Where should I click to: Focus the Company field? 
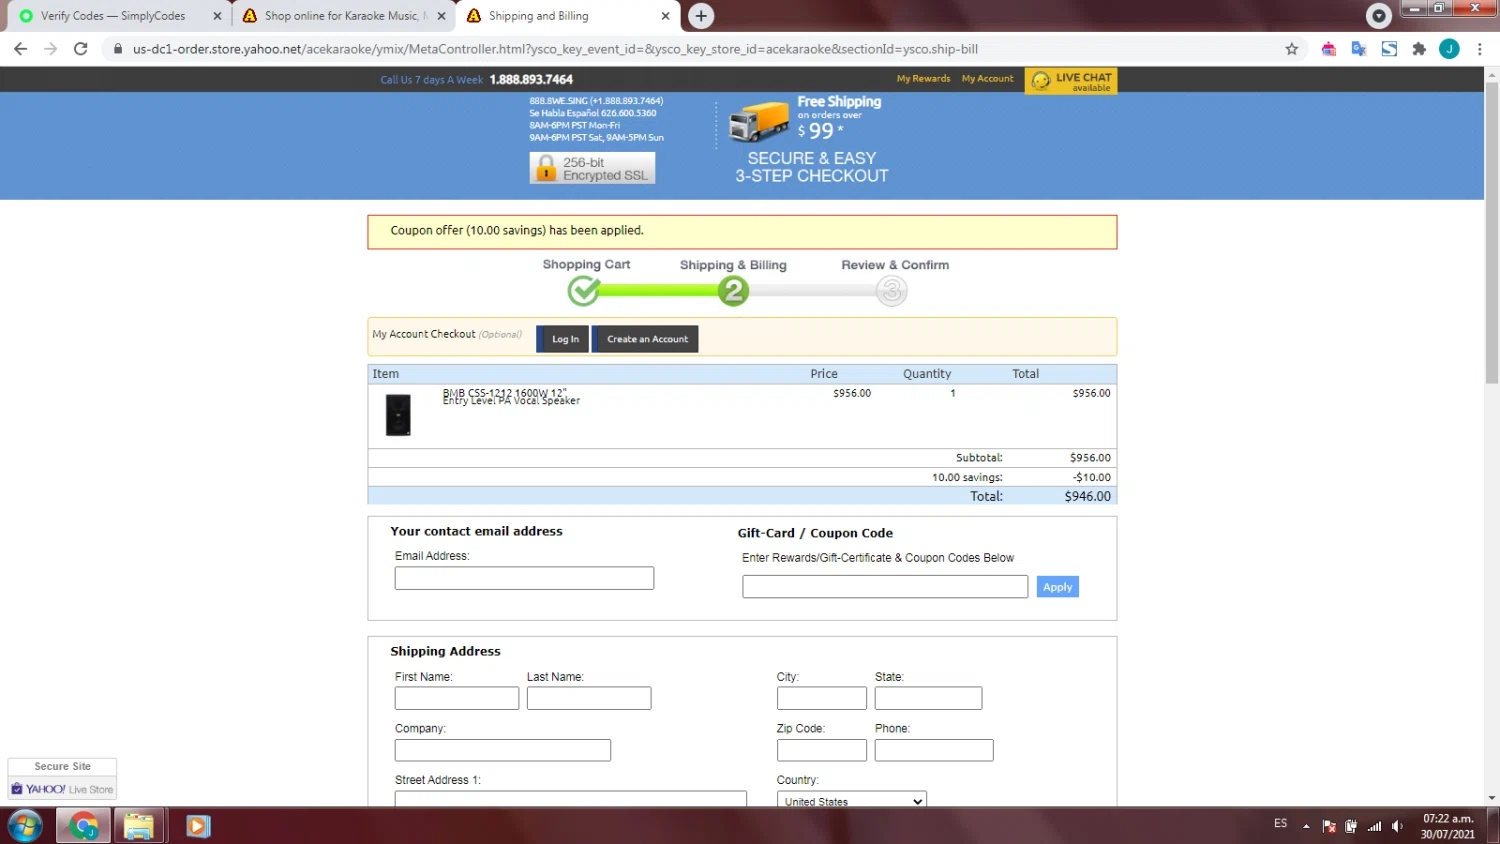(x=503, y=750)
